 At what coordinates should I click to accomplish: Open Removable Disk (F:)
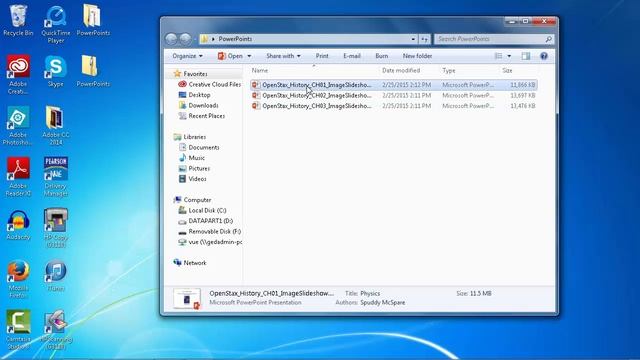pos(210,231)
